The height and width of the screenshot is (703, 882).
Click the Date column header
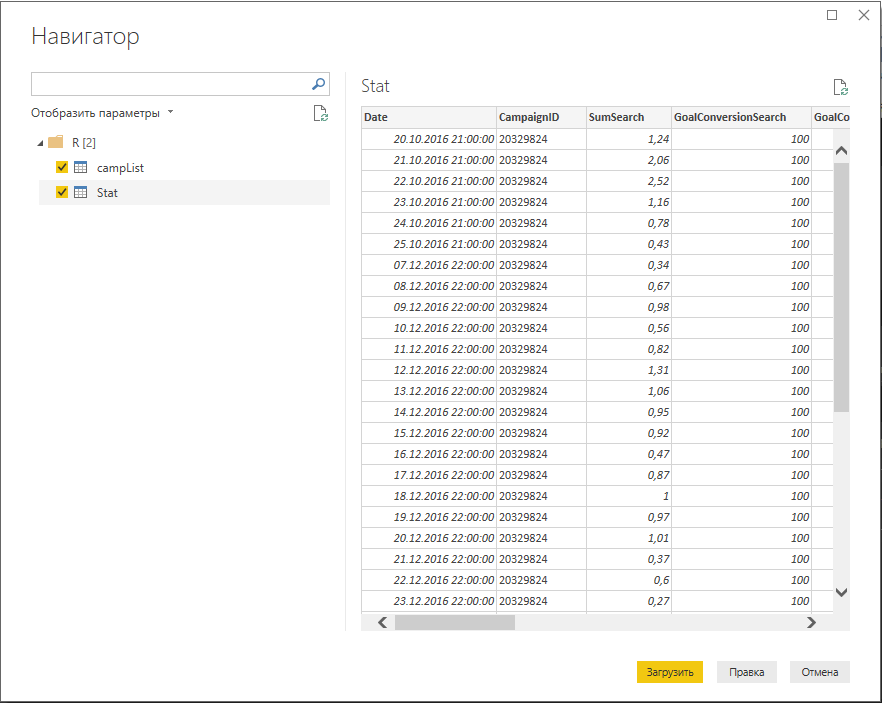429,117
